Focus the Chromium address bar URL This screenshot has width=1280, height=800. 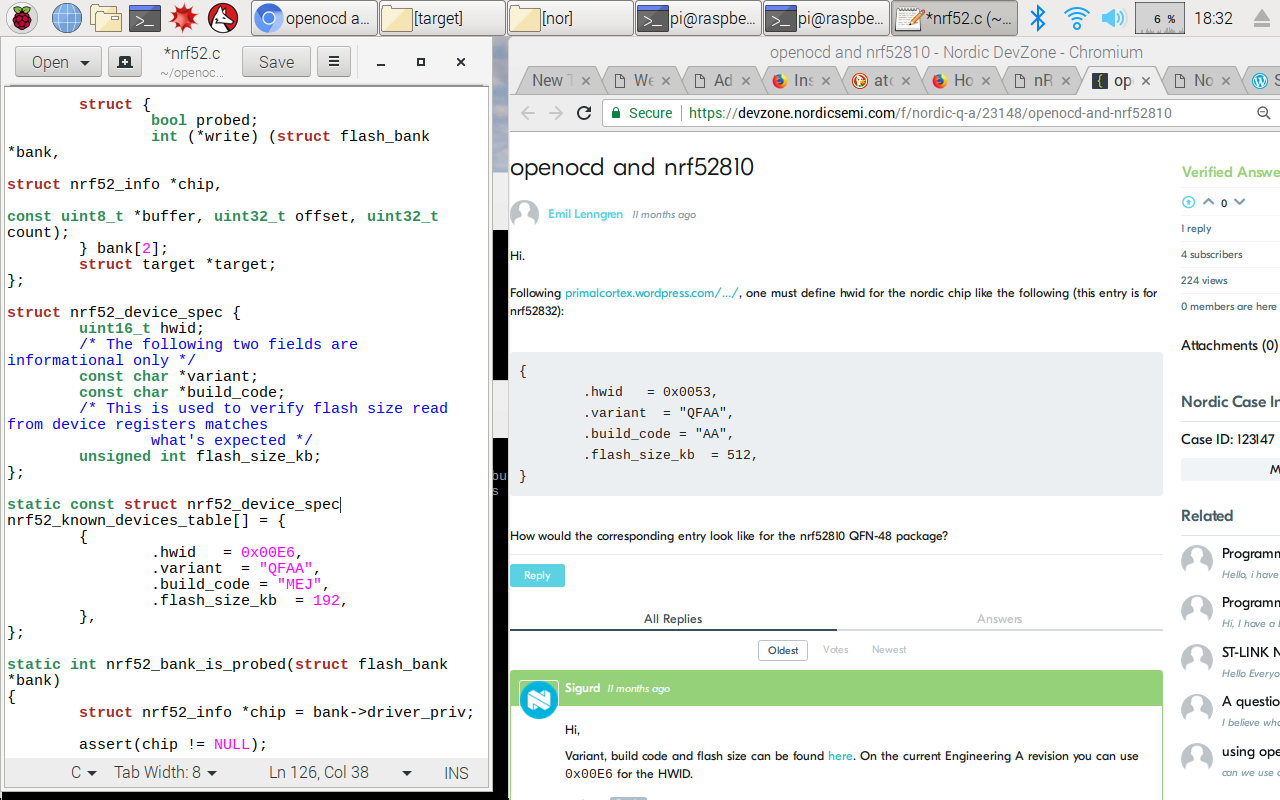pyautogui.click(x=930, y=113)
